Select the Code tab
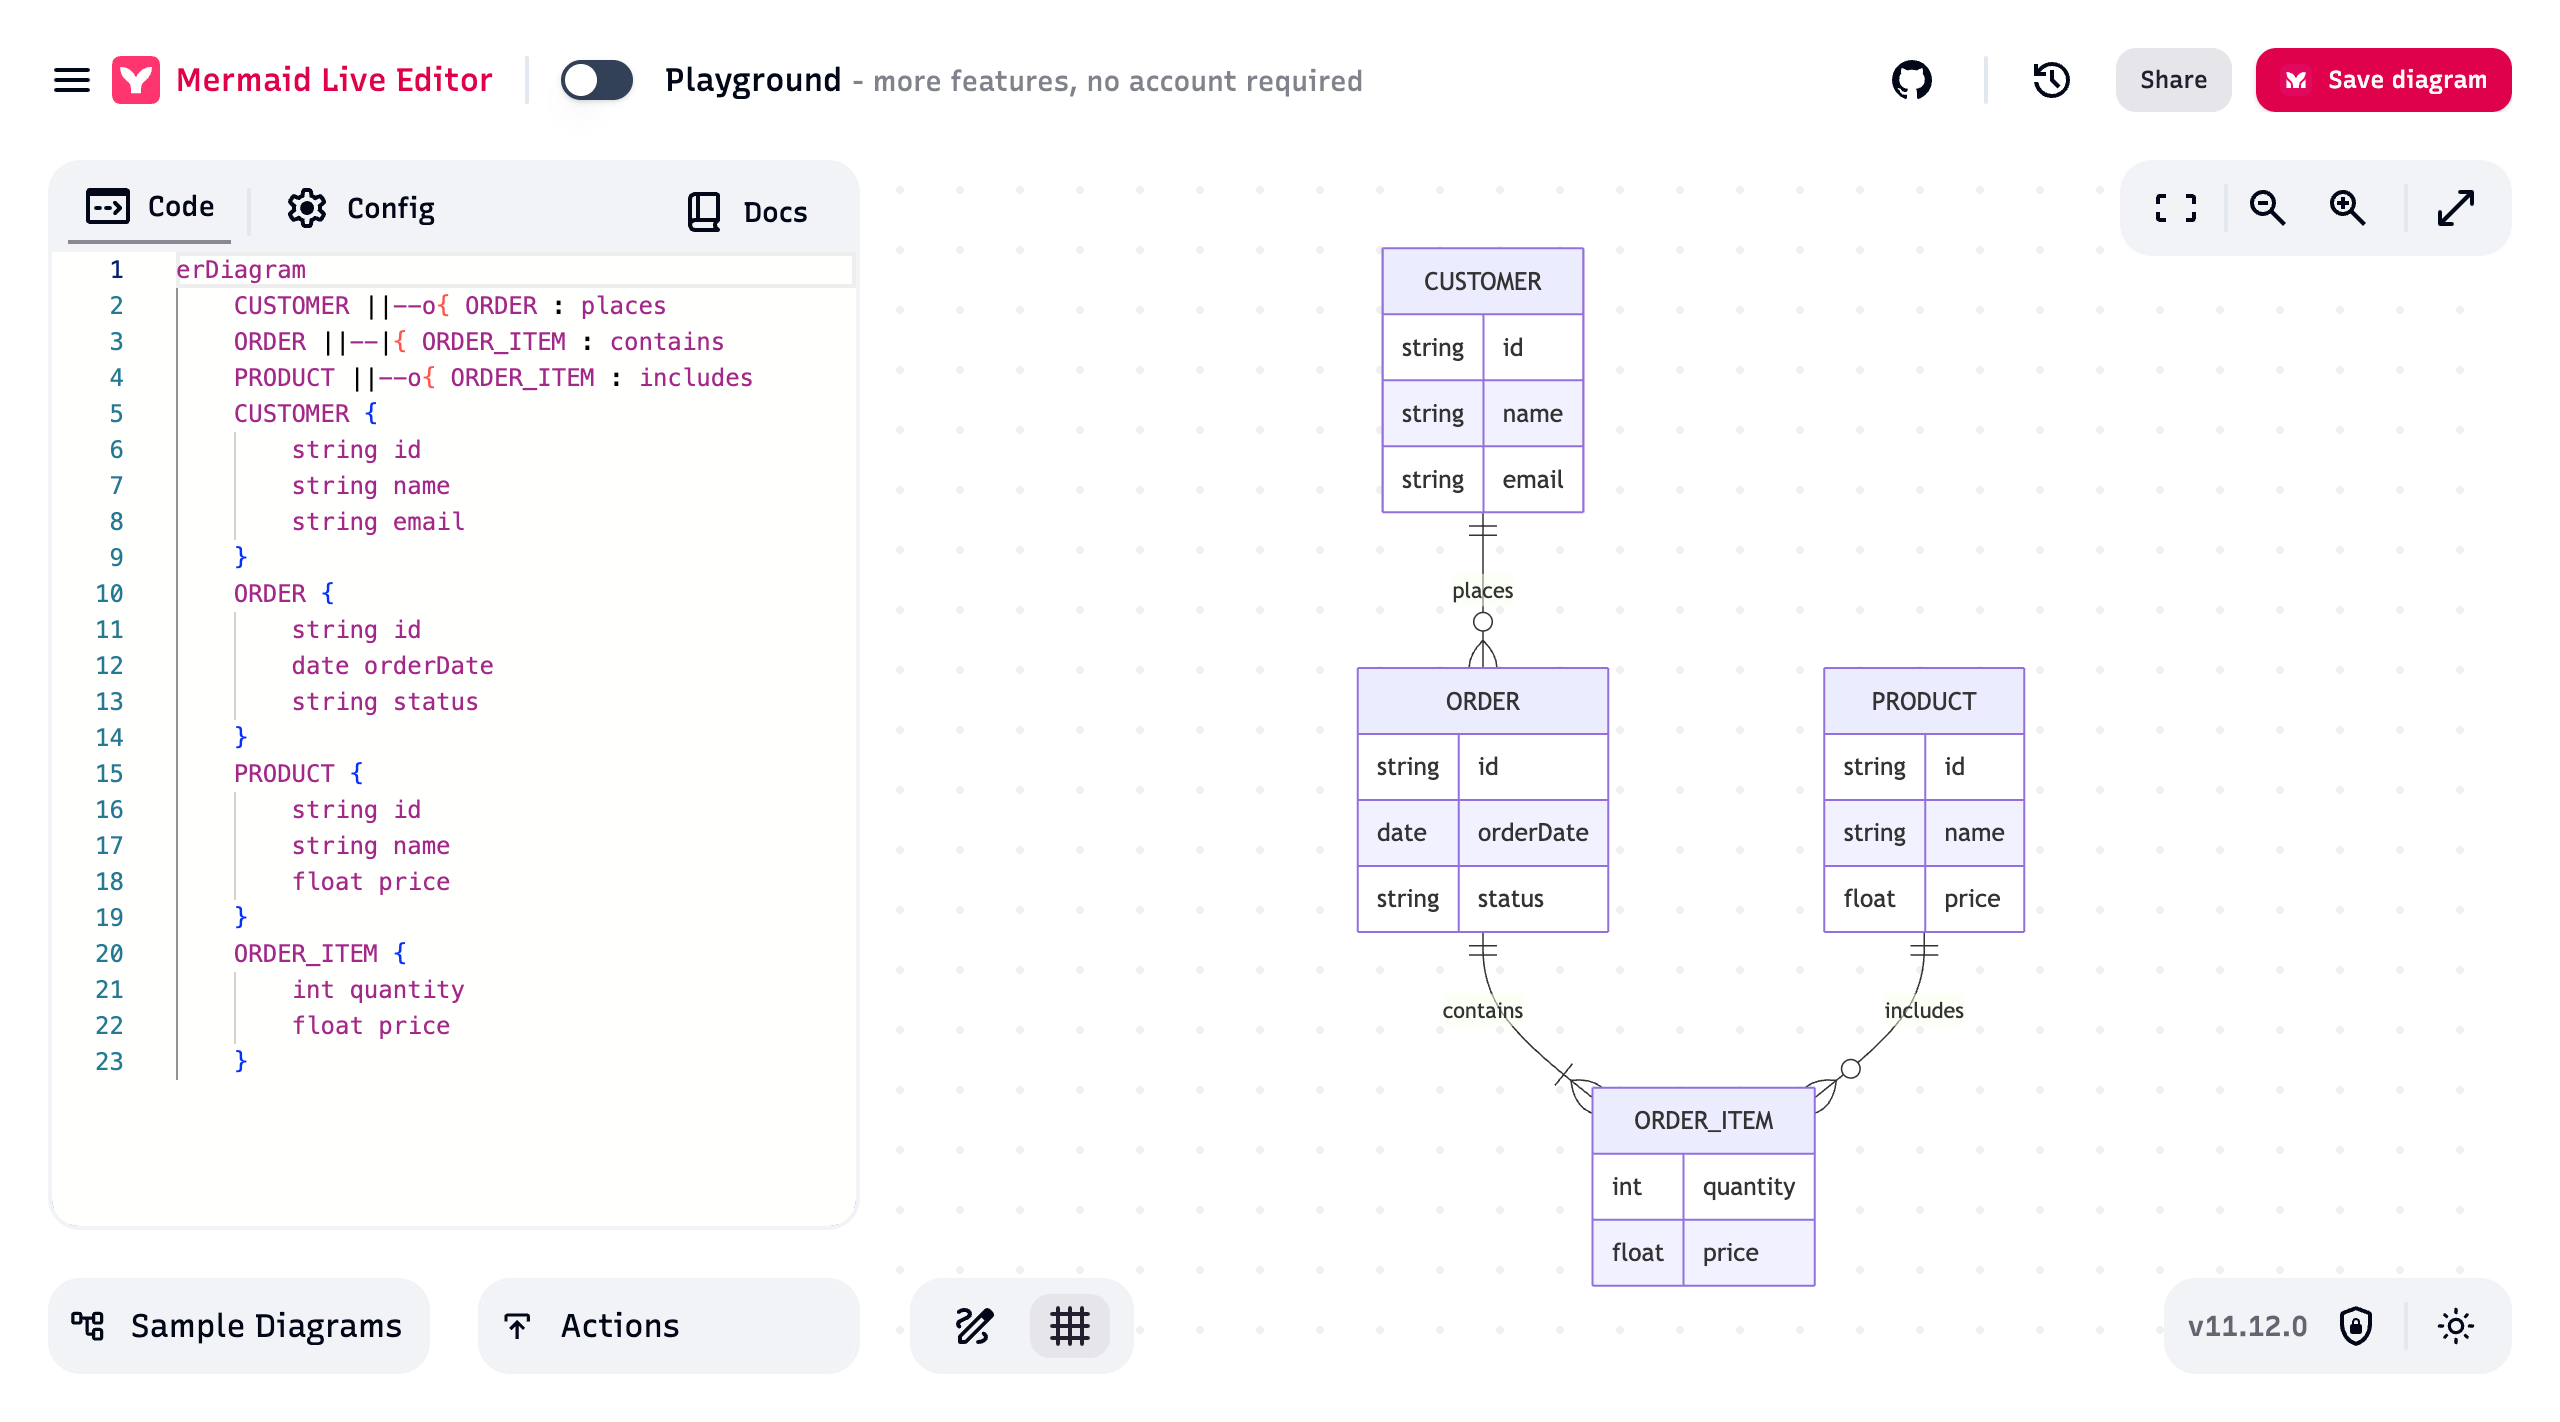Screen dimensions: 2560x1422 pos(150,206)
